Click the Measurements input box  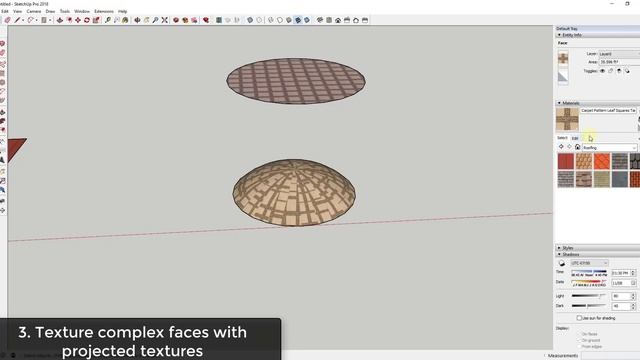pyautogui.click(x=610, y=356)
